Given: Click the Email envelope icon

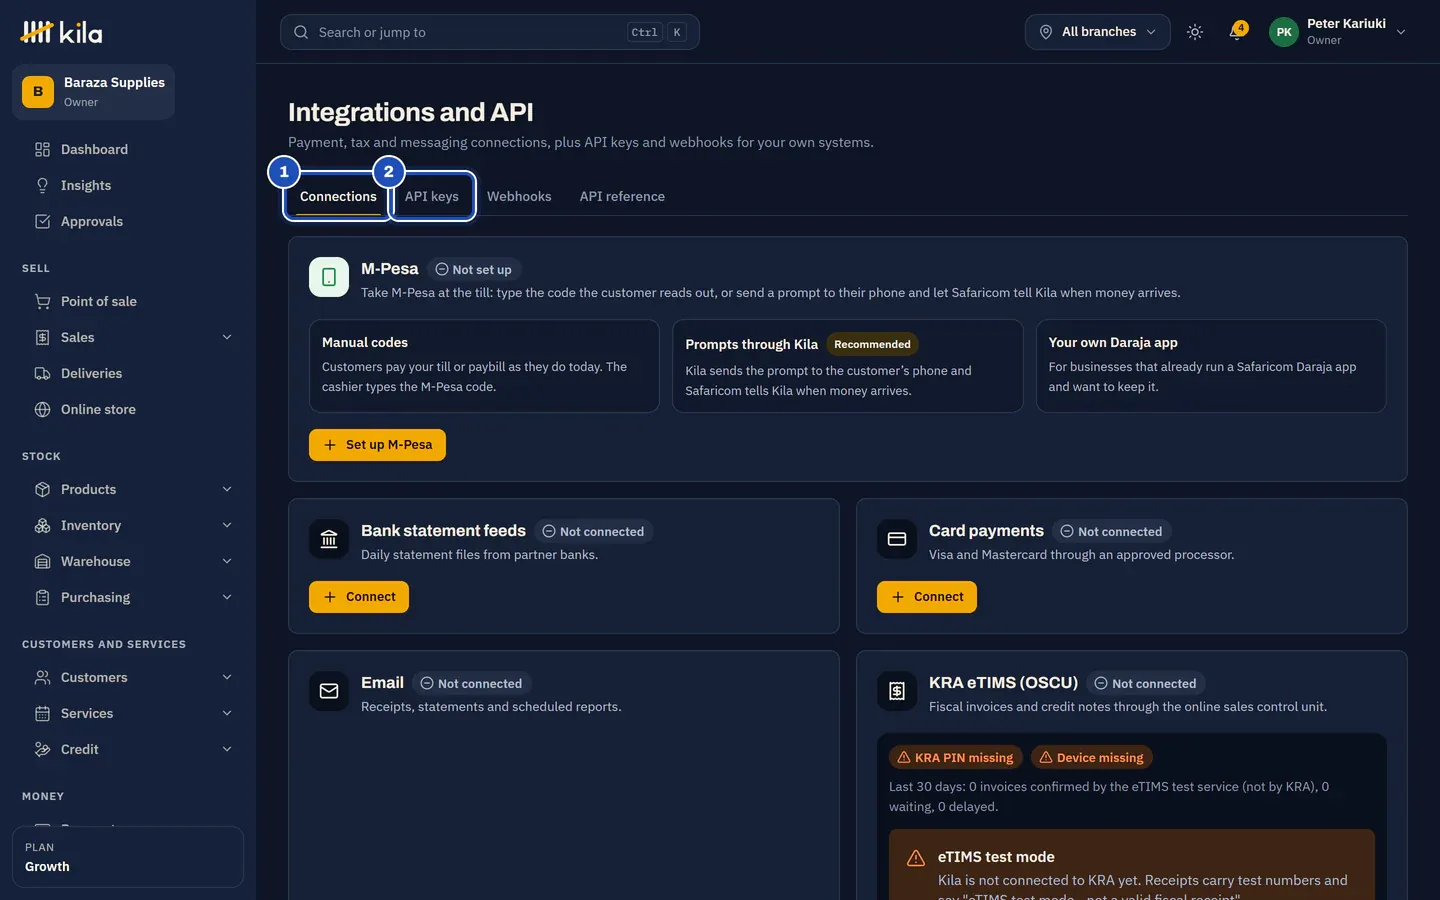Looking at the screenshot, I should 329,691.
